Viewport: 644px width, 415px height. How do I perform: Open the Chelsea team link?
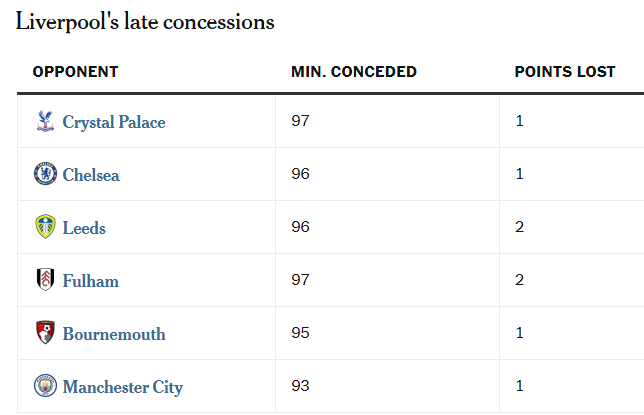(91, 175)
